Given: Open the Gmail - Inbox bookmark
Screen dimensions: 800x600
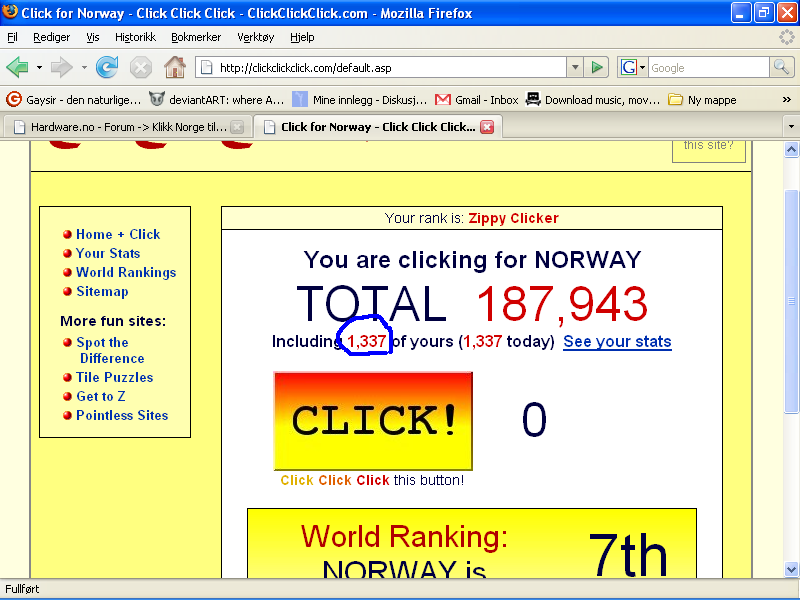Looking at the screenshot, I should pyautogui.click(x=477, y=100).
